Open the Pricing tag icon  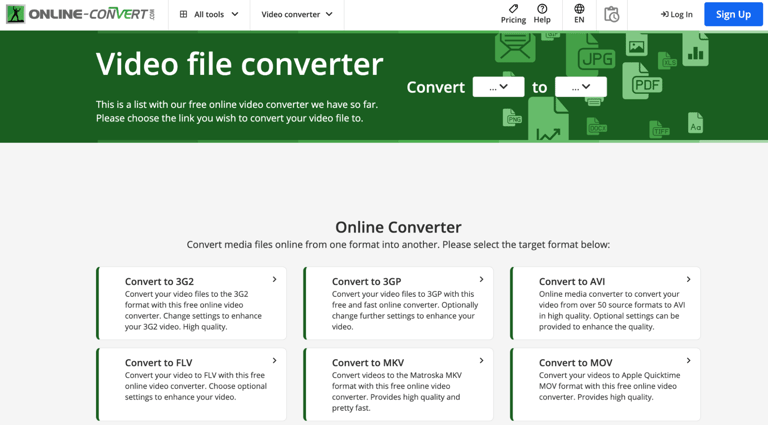[x=513, y=9]
